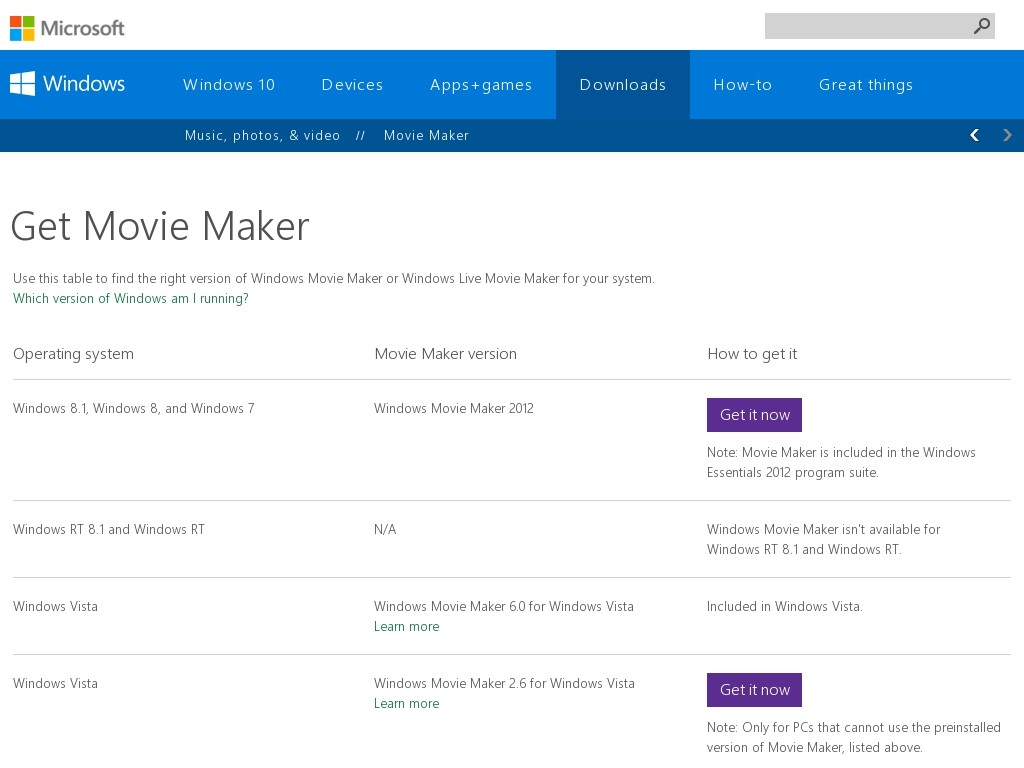Click the Movie Maker version column header
1024x768 pixels.
445,354
